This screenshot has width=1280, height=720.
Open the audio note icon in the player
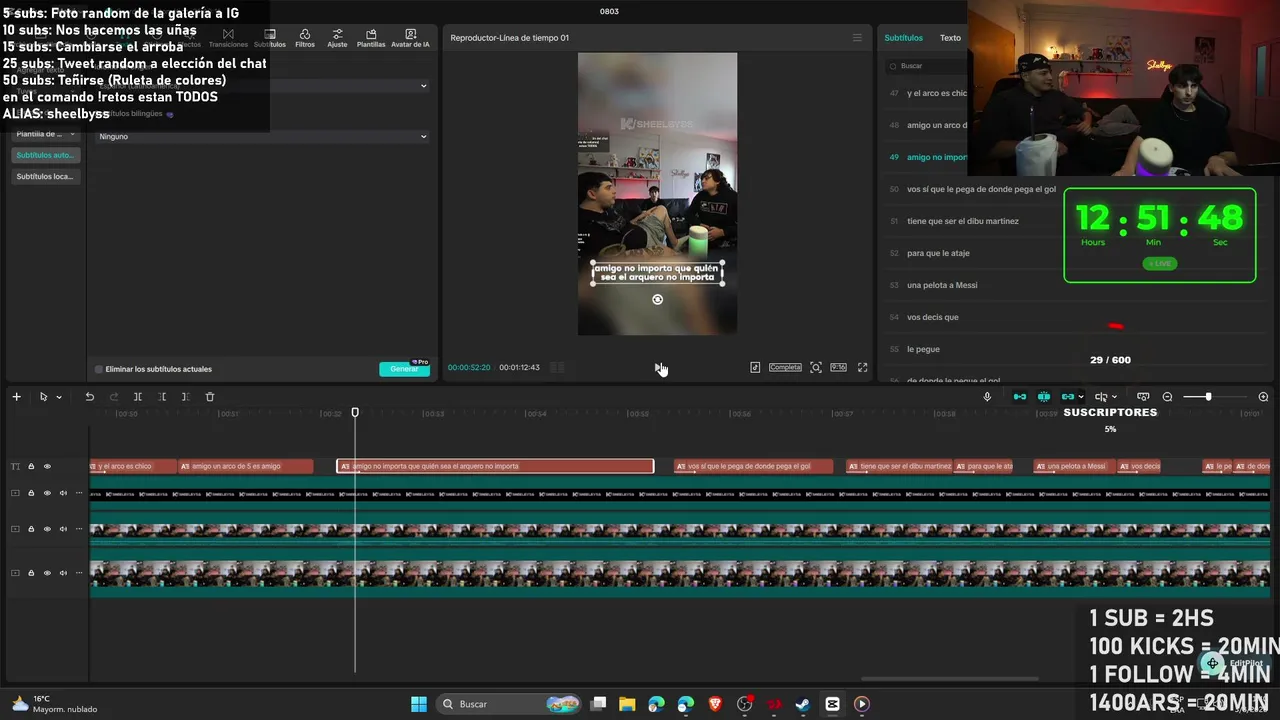tap(755, 367)
